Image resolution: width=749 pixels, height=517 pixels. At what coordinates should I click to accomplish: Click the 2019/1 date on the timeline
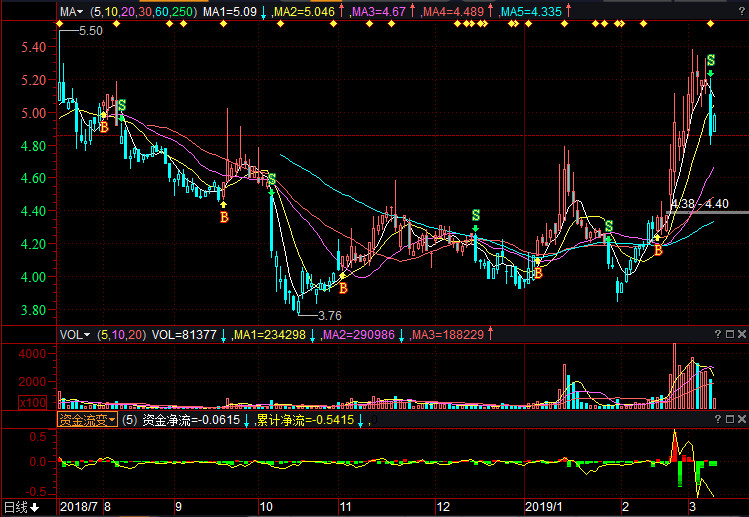tap(544, 507)
